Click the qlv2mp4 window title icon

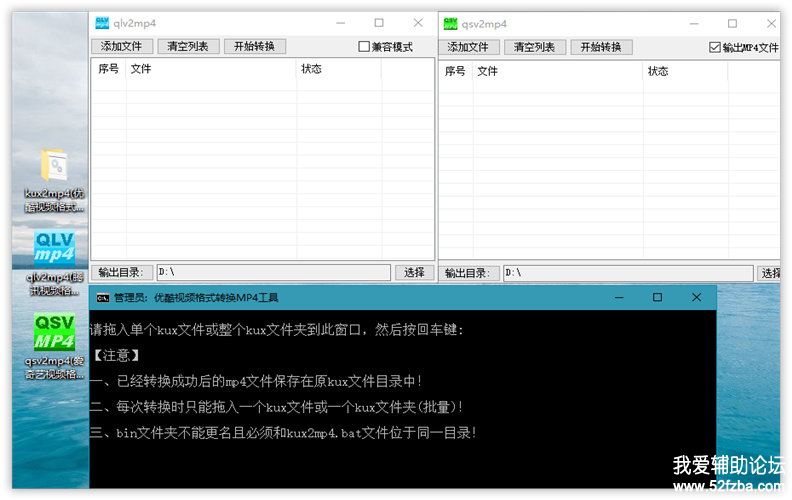tap(102, 23)
